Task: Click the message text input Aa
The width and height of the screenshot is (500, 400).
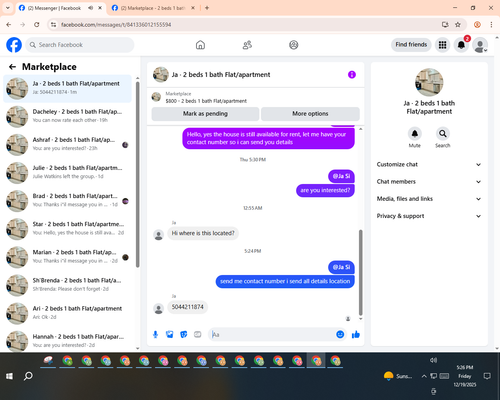Action: coord(273,334)
